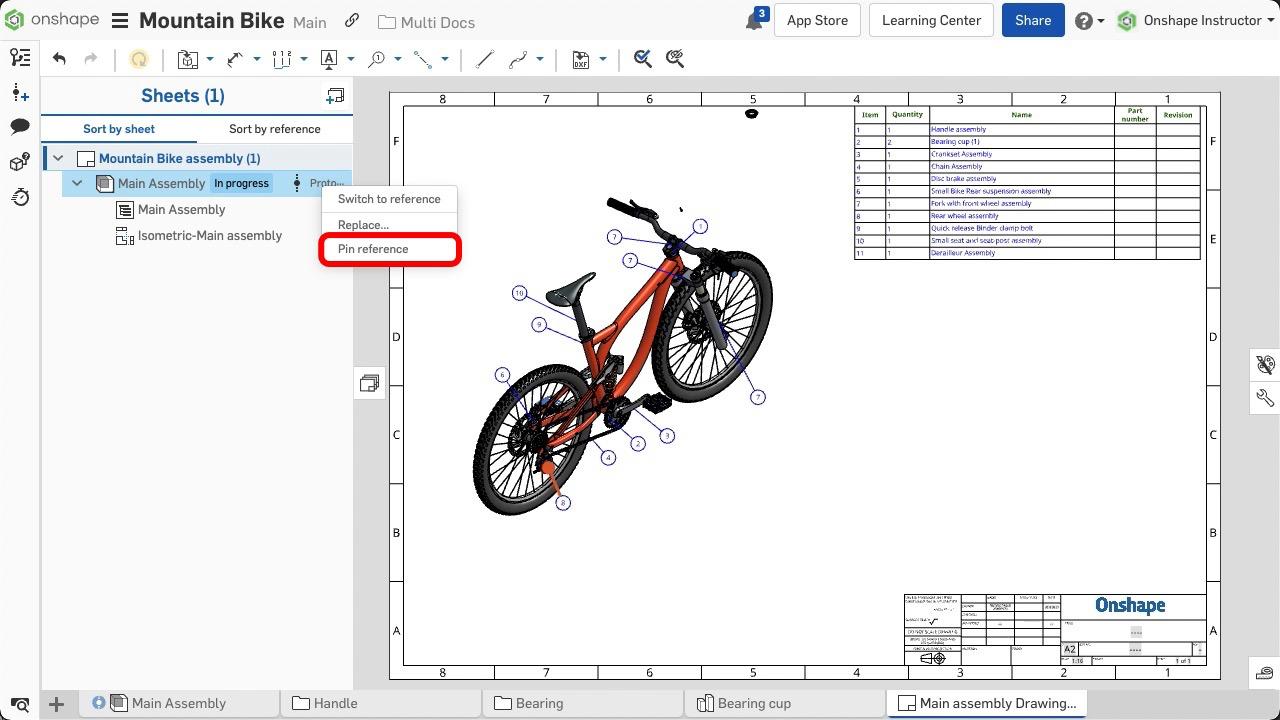Select the Isometric-Main assembly view item
Viewport: 1280px width, 720px height.
(x=209, y=236)
